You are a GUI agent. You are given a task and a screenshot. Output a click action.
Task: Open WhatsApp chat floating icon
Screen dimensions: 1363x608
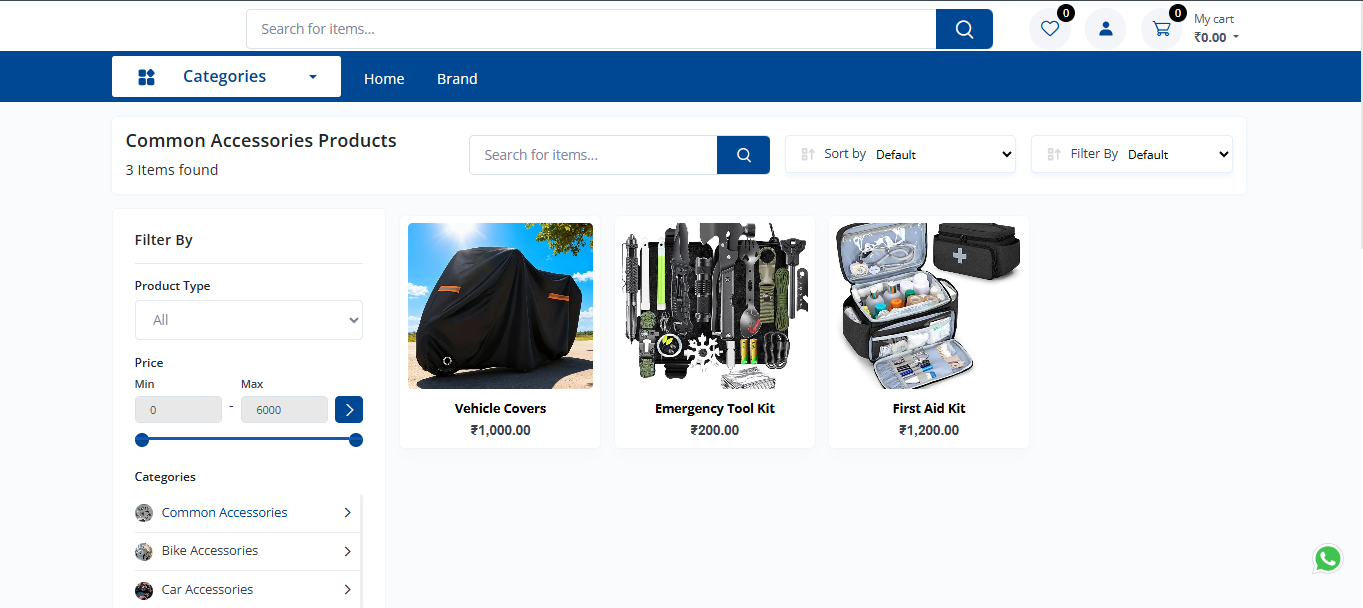[1327, 559]
